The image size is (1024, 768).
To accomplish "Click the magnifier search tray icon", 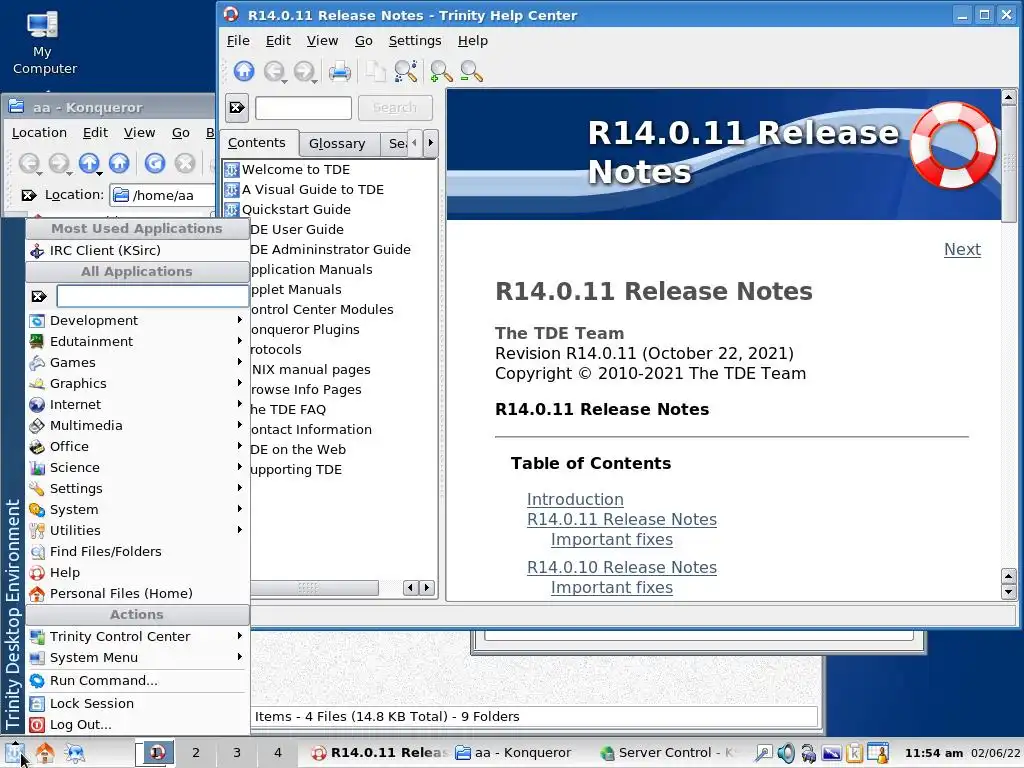I will coord(763,753).
